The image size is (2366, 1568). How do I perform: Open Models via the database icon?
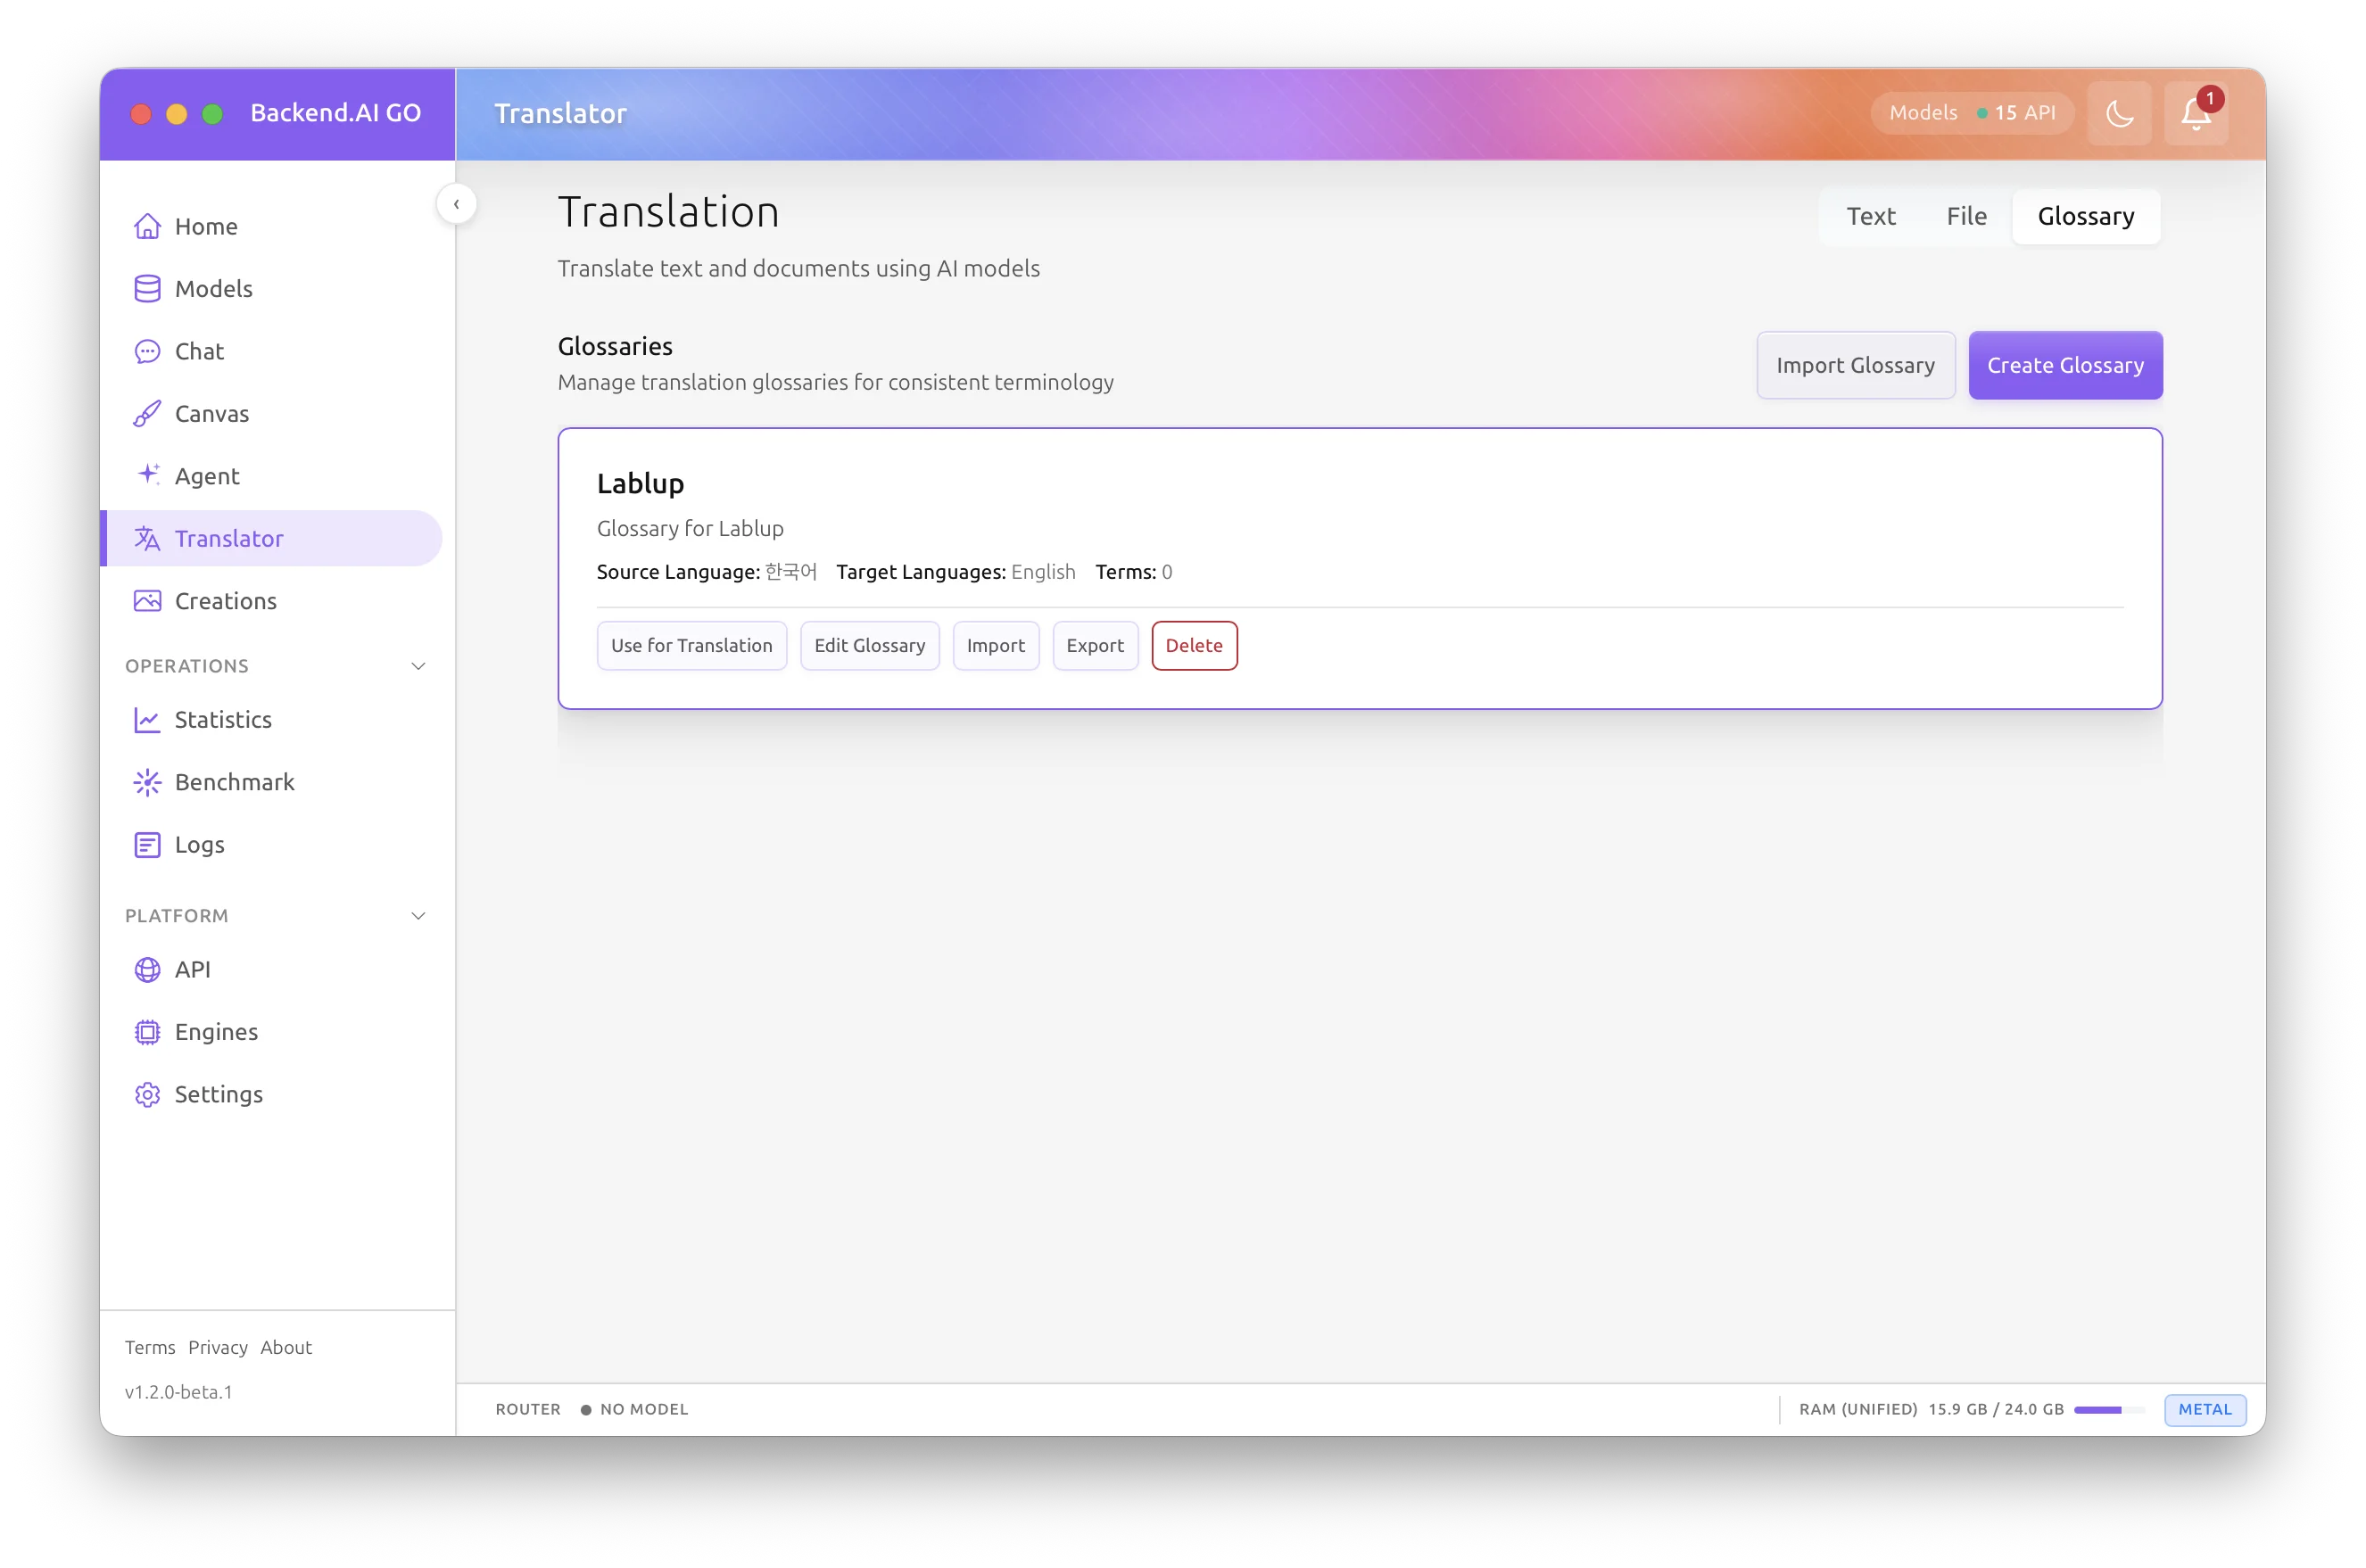coord(147,289)
